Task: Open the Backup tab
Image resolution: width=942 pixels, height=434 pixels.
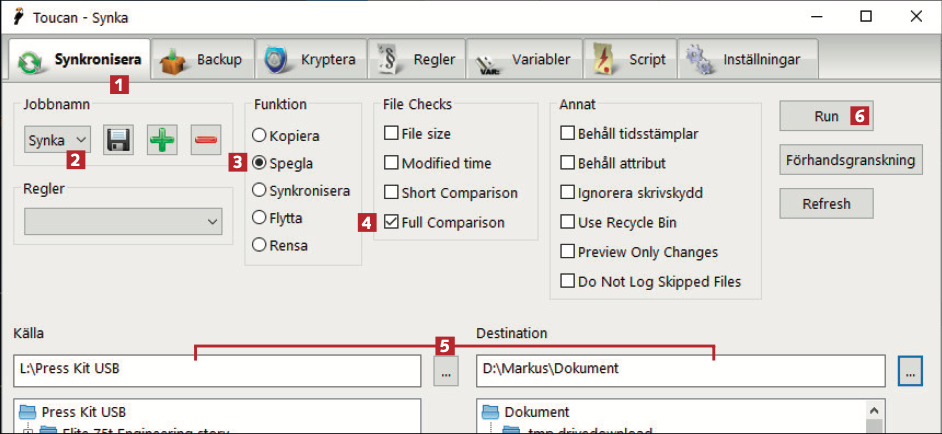Action: 203,60
